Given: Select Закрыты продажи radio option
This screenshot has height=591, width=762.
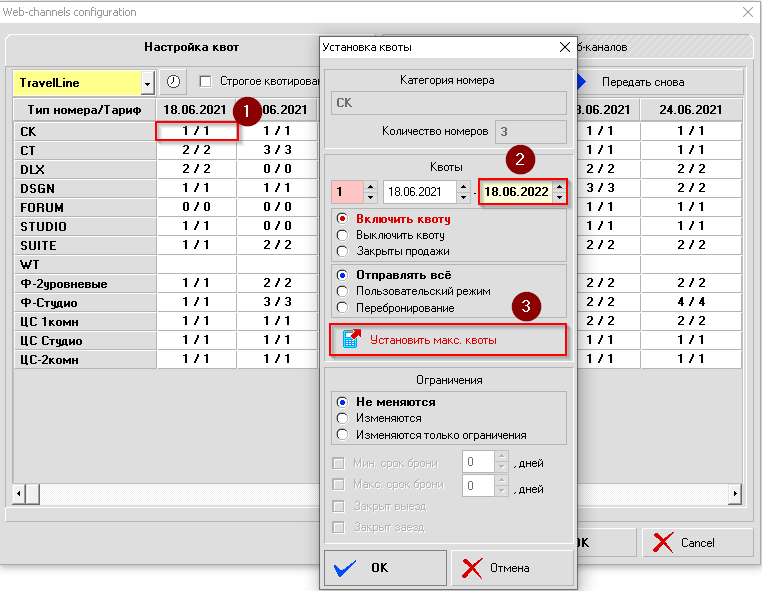Looking at the screenshot, I should click(x=343, y=251).
